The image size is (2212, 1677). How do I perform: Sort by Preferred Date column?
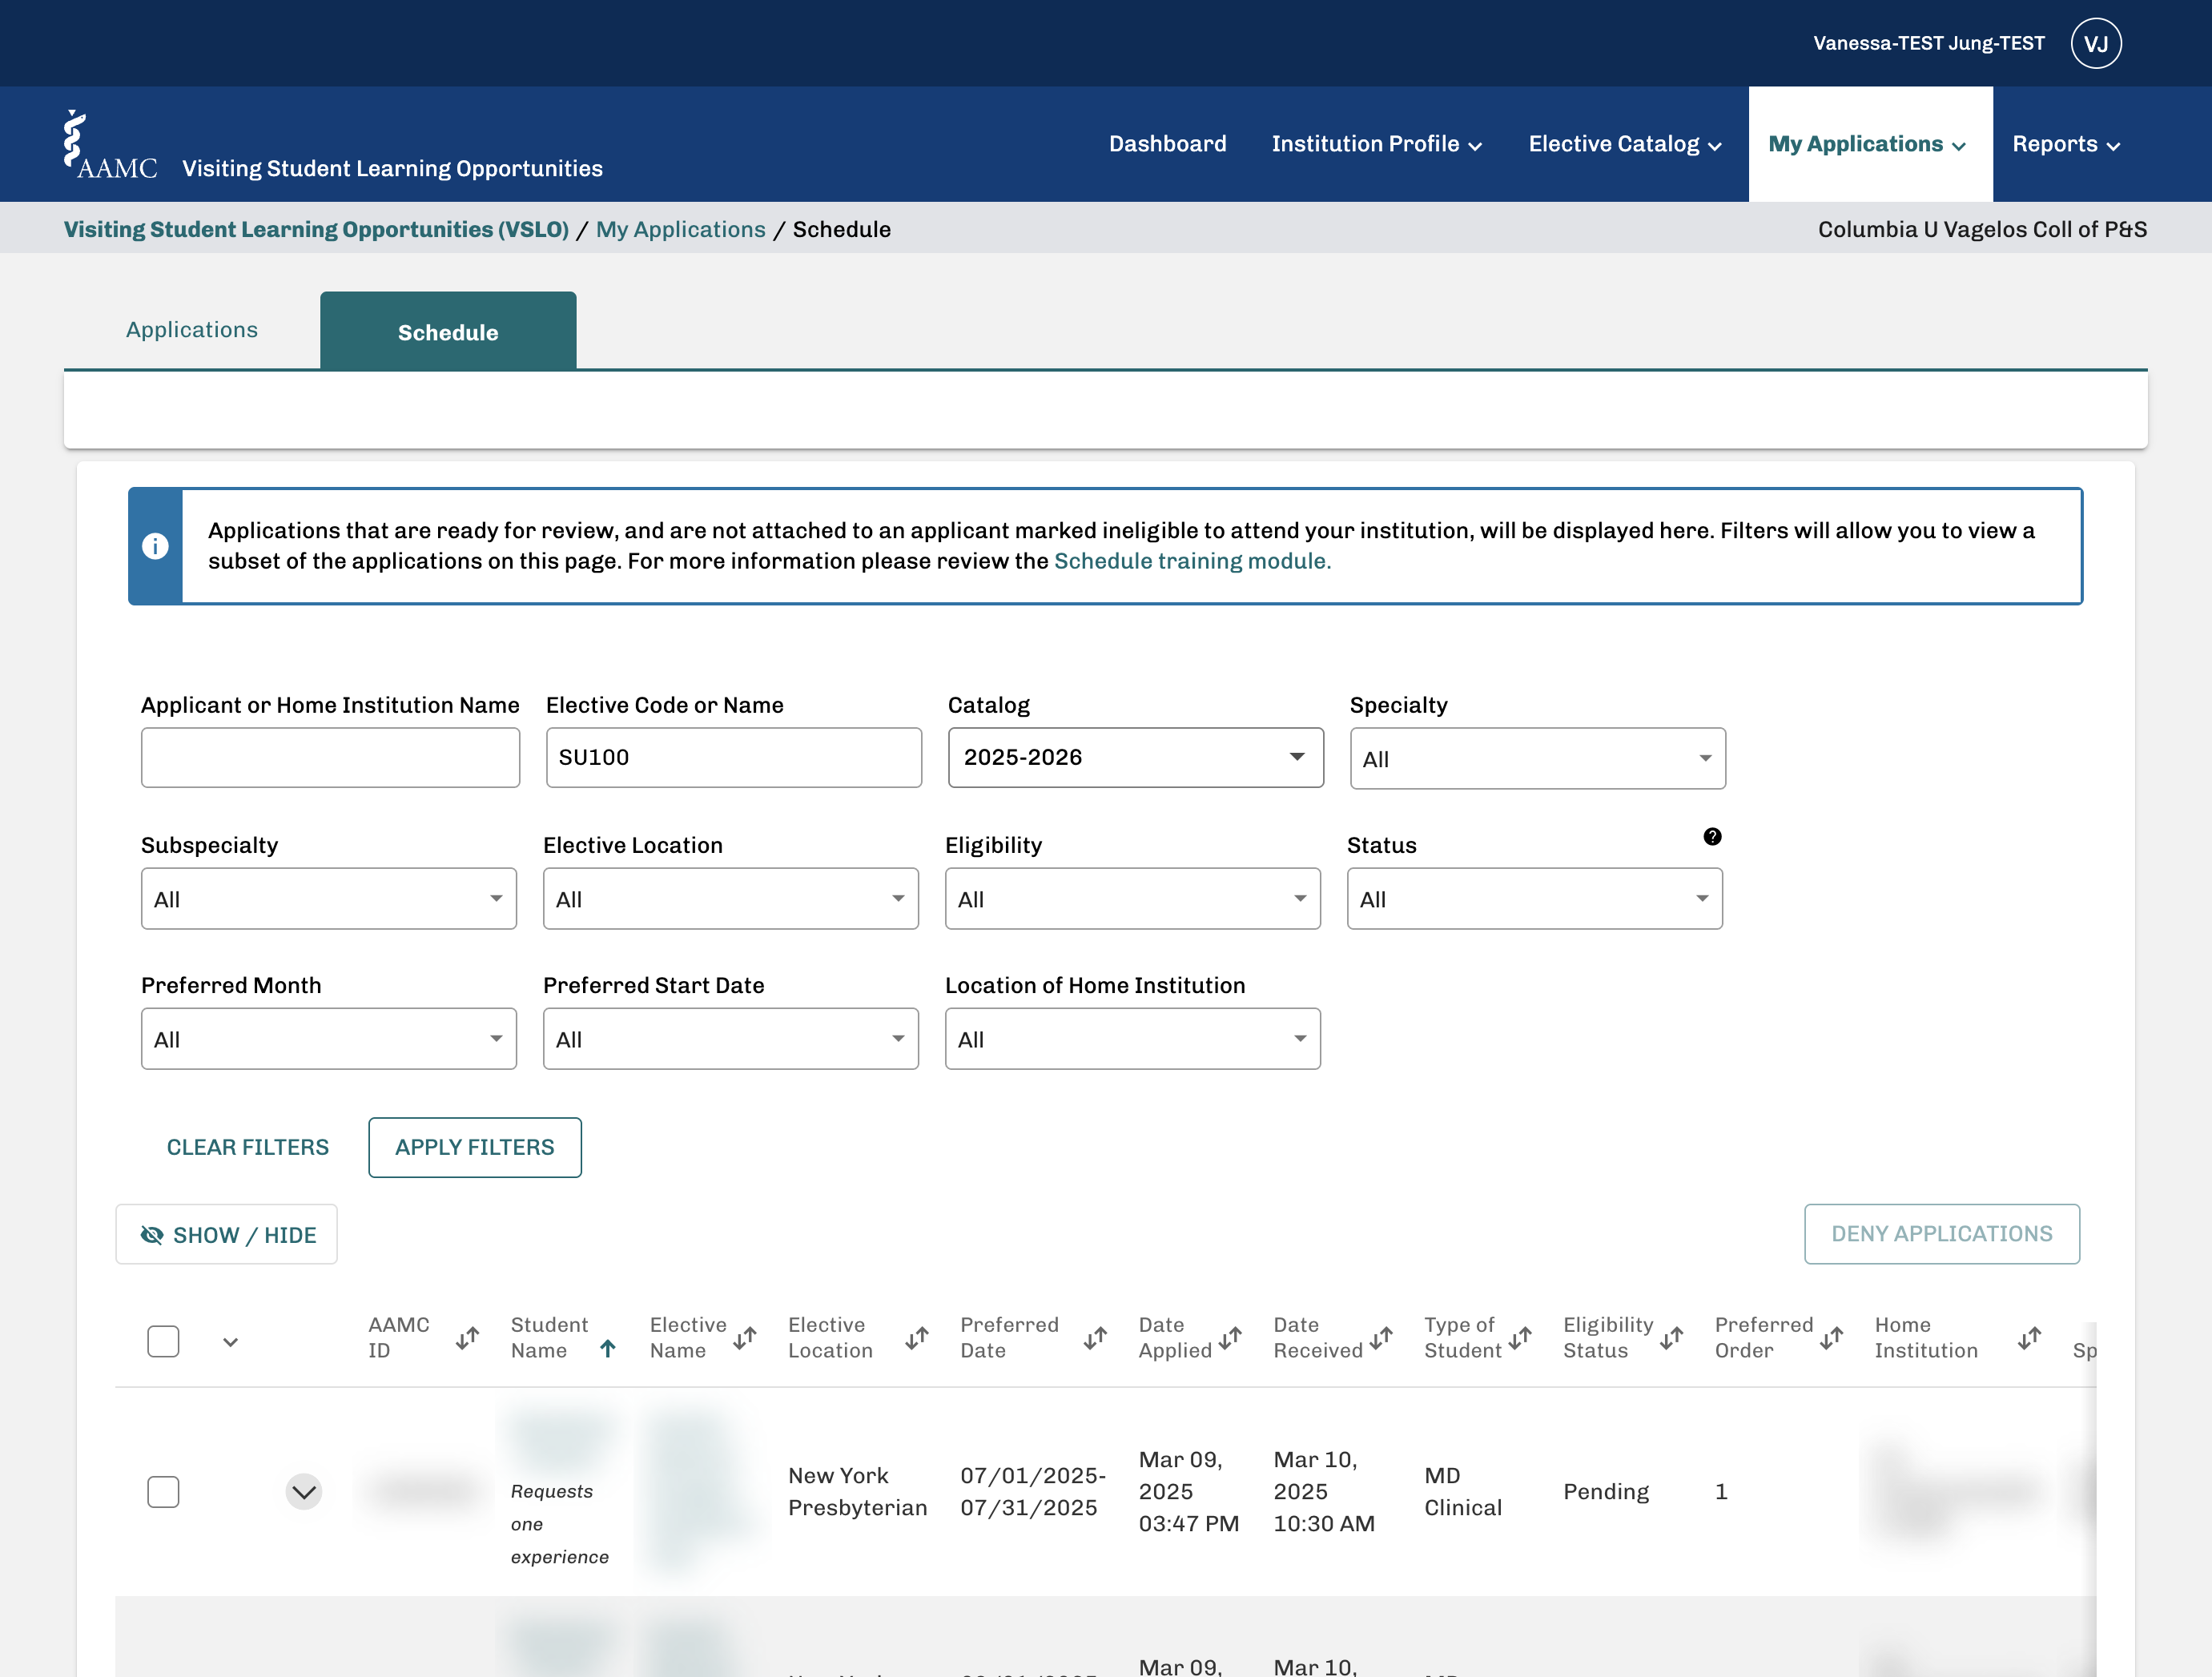pyautogui.click(x=1095, y=1337)
